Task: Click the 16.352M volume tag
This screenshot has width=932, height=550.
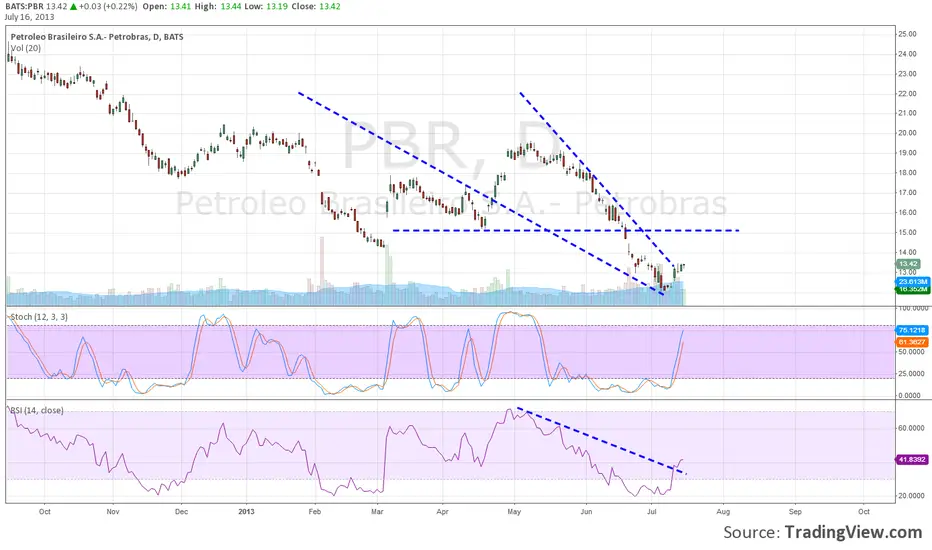Action: 912,289
